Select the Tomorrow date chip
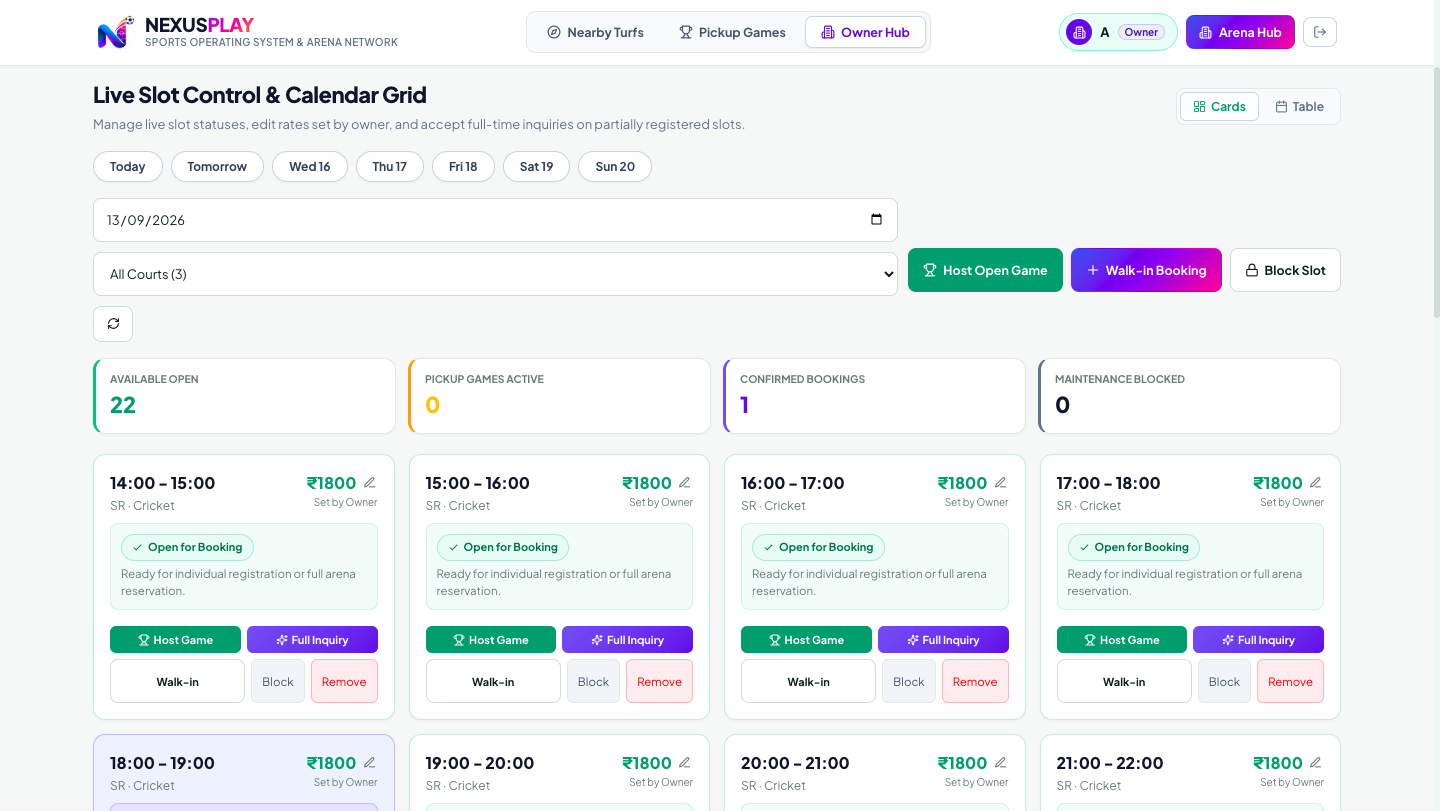The image size is (1440, 811). [217, 166]
